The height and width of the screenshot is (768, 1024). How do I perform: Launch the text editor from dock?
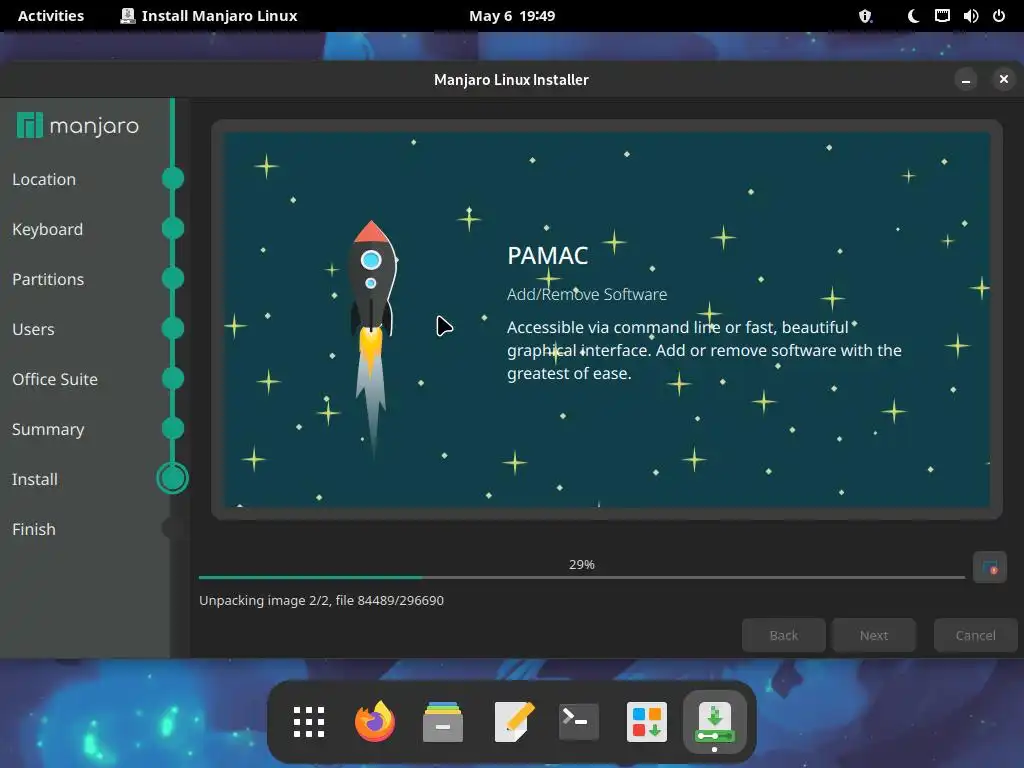[x=514, y=722]
